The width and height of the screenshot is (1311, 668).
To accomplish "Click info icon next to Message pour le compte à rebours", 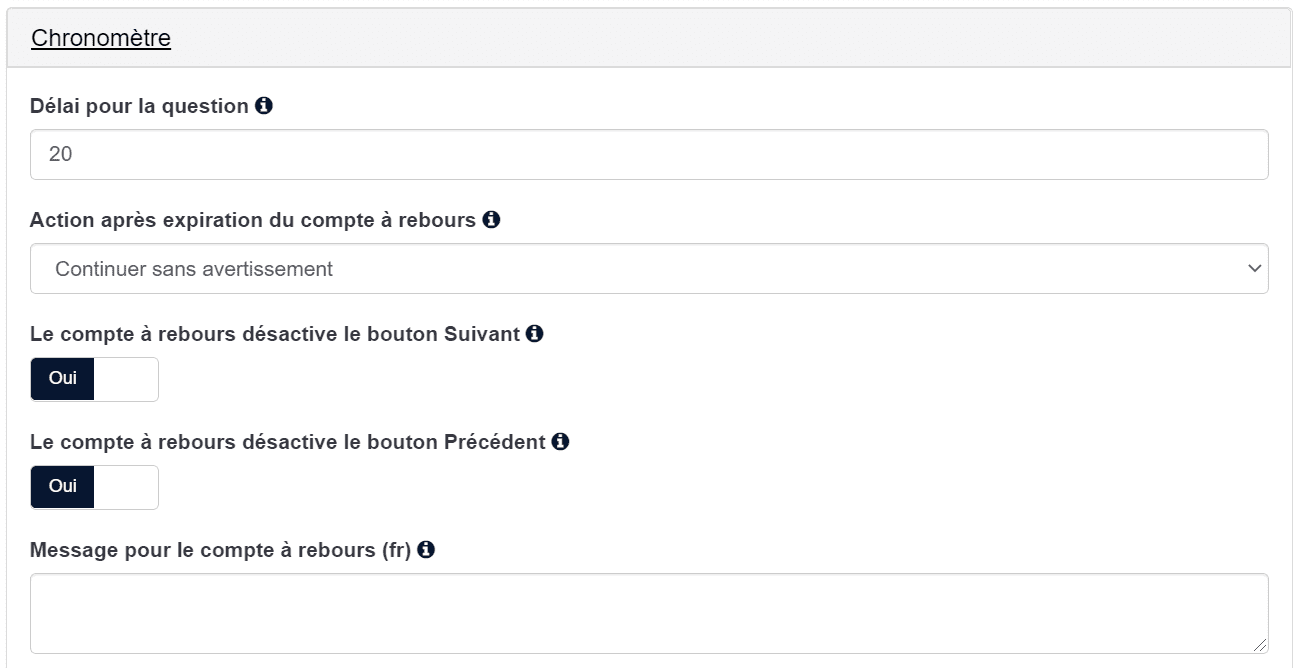I will pos(426,549).
